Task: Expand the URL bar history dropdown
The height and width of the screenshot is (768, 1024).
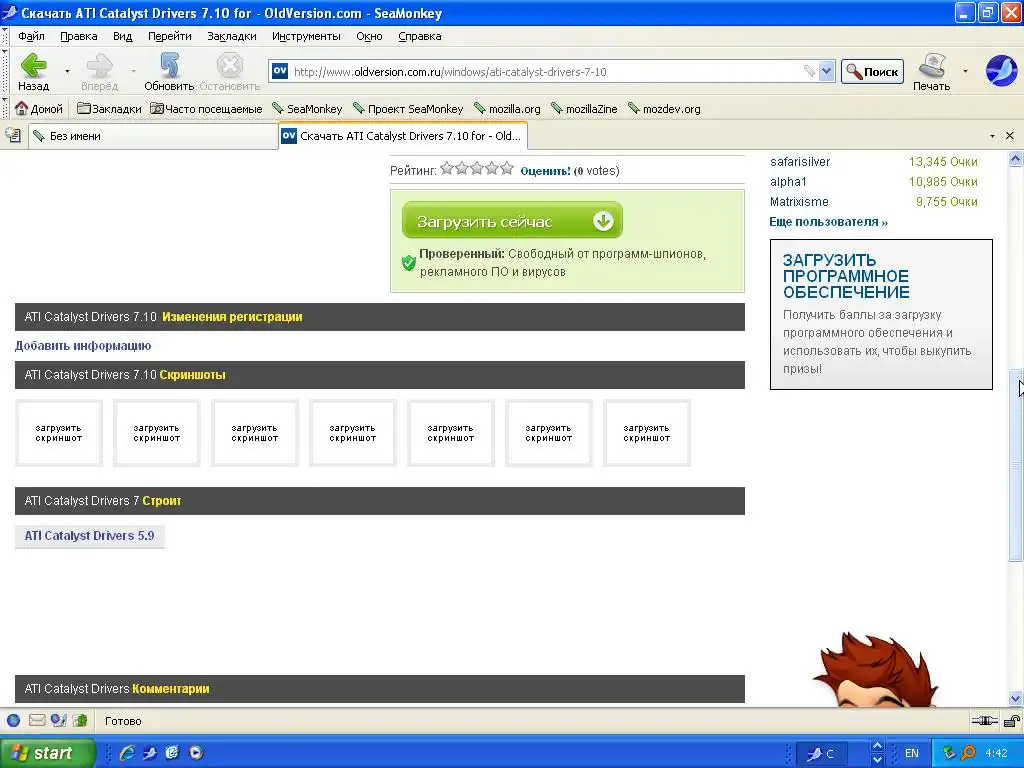Action: (827, 71)
